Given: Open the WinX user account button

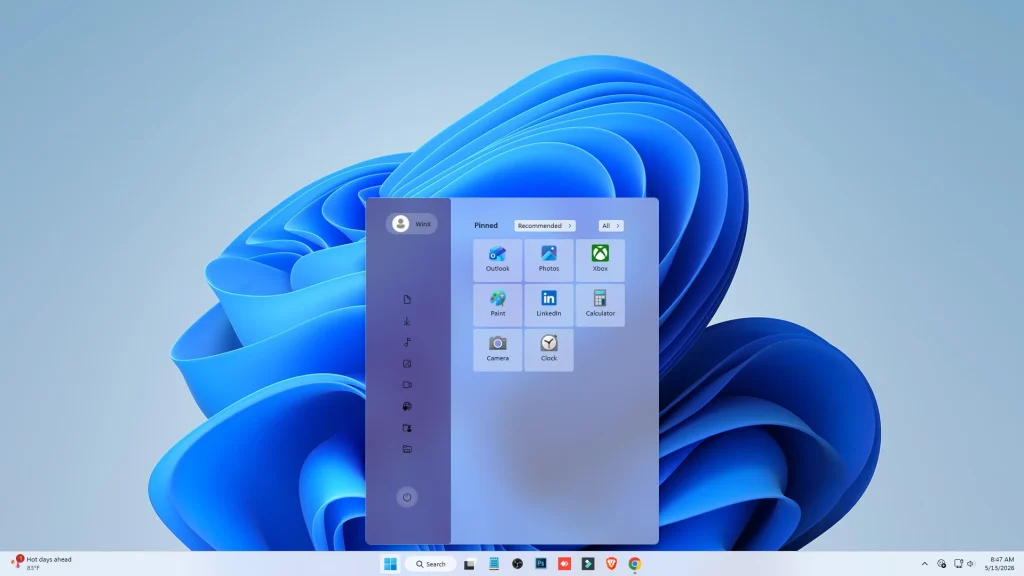Looking at the screenshot, I should [411, 224].
